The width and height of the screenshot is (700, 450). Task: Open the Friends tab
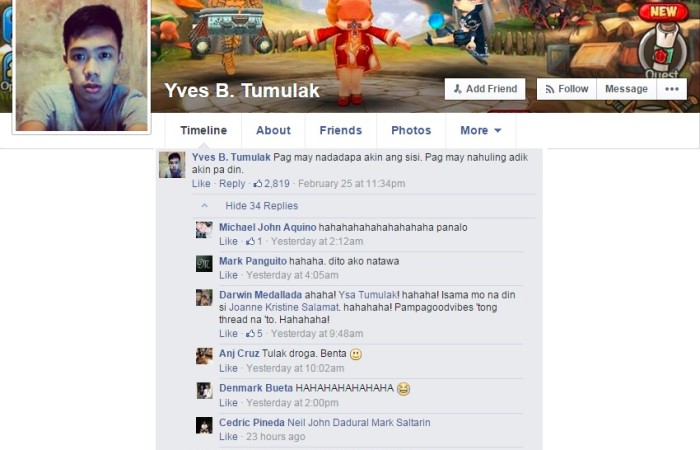tap(341, 130)
